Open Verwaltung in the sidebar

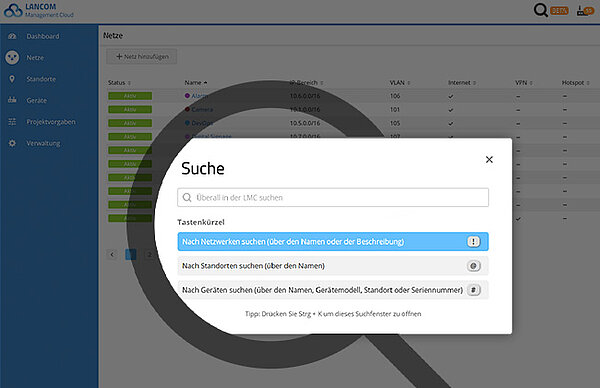pyautogui.click(x=43, y=143)
